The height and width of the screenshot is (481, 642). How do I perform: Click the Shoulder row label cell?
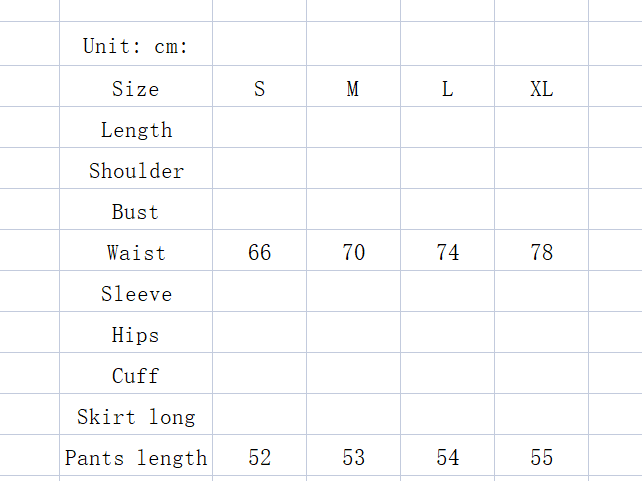pos(136,171)
